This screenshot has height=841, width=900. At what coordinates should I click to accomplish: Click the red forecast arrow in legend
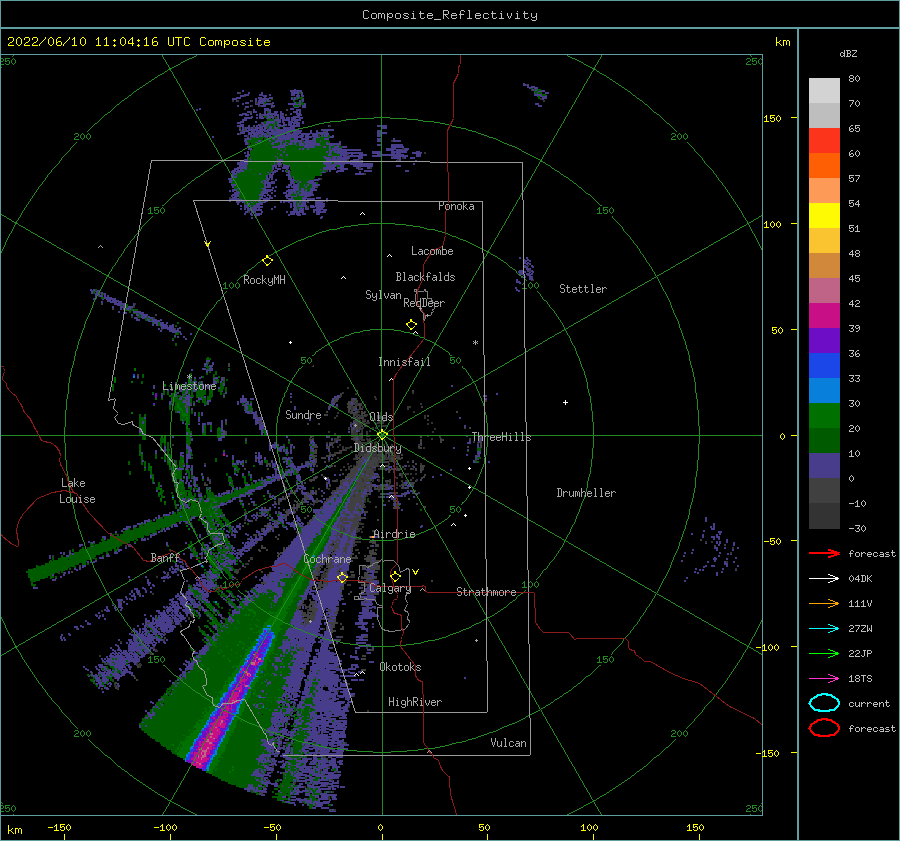click(x=824, y=553)
